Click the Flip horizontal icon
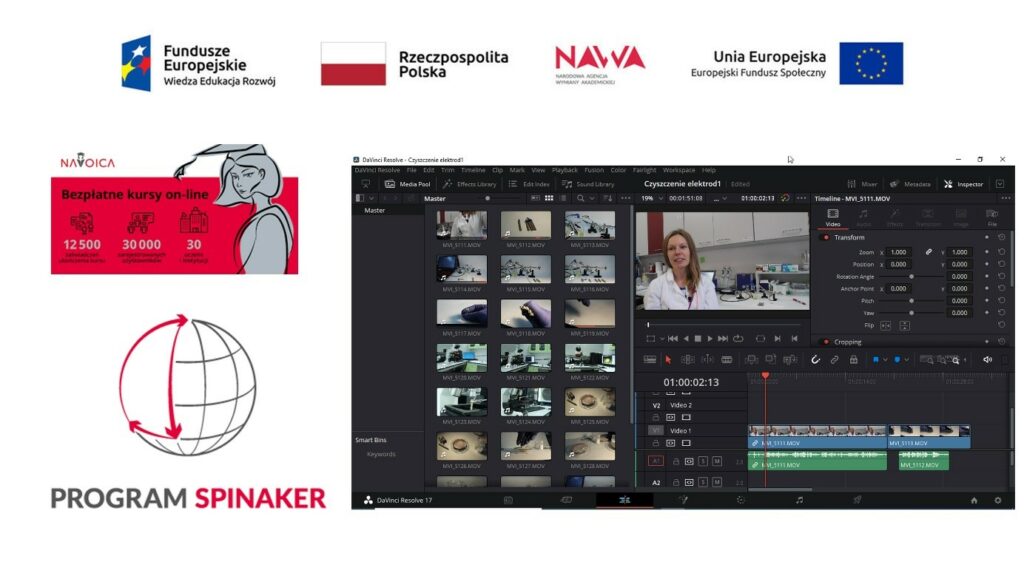Image resolution: width=1024 pixels, height=576 pixels. click(x=886, y=326)
